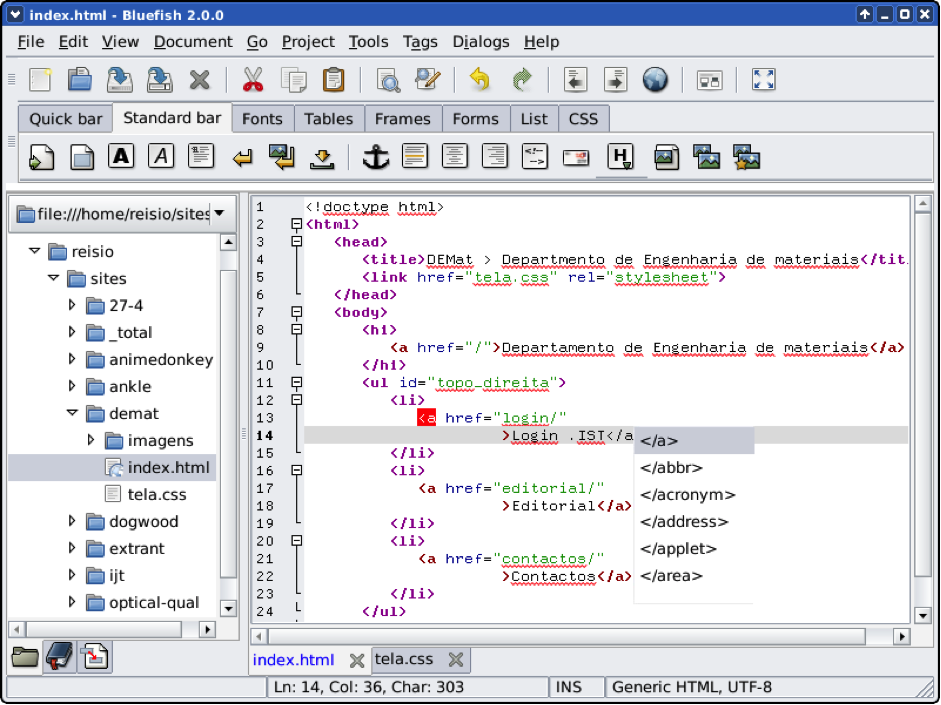Screen dimensions: 941x705
Task: Preview in browser via globe icon
Action: (x=655, y=79)
